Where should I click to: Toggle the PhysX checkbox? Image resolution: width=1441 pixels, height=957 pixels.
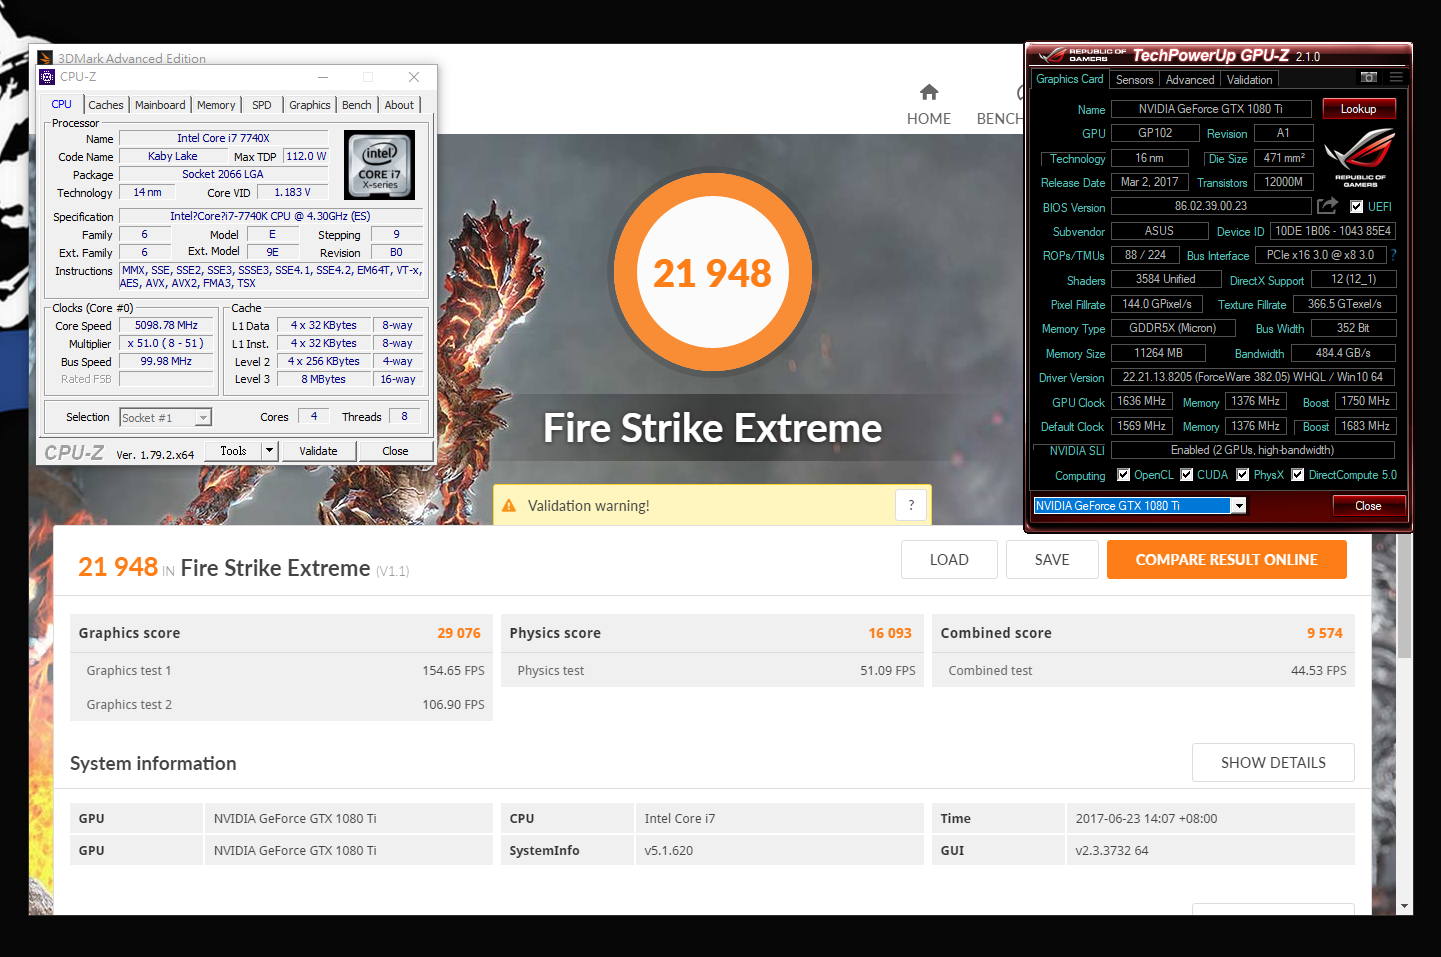(x=1243, y=475)
